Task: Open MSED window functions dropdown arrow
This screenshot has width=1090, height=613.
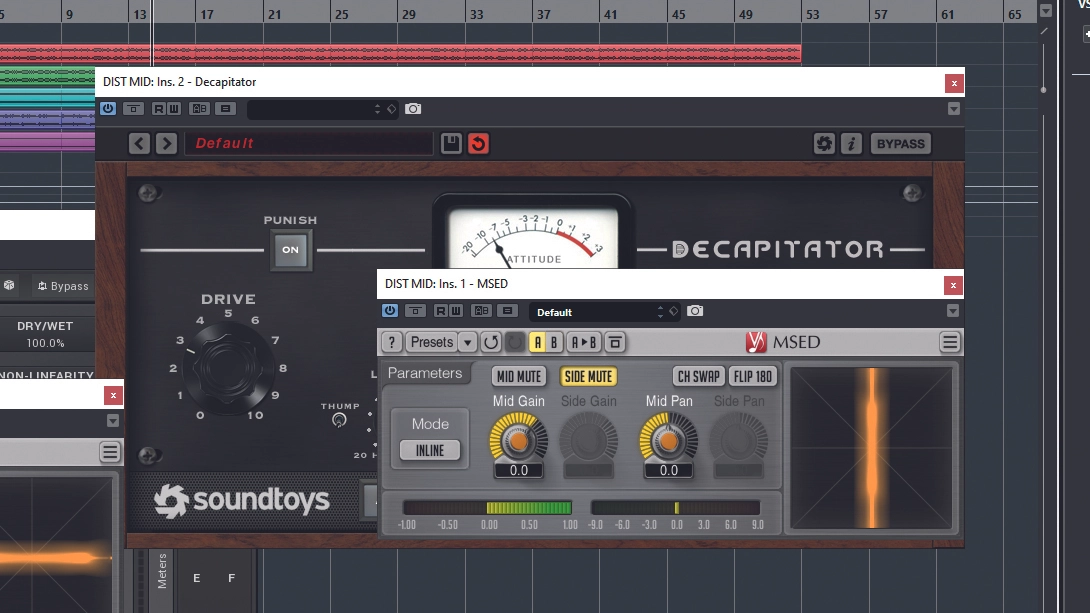Action: click(x=953, y=311)
